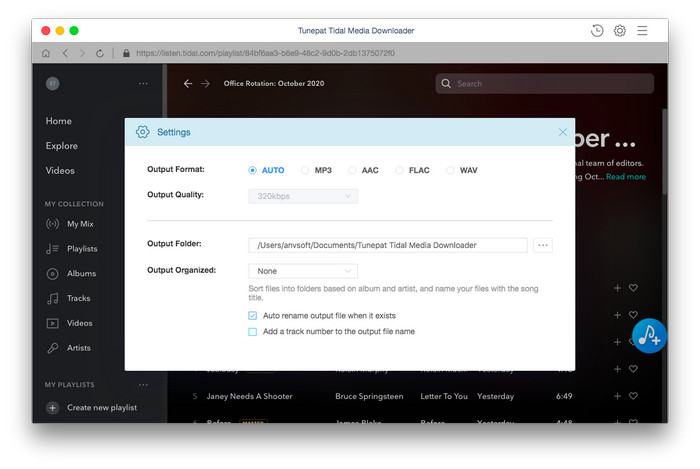
Task: Reload the page icon
Action: [x=100, y=54]
